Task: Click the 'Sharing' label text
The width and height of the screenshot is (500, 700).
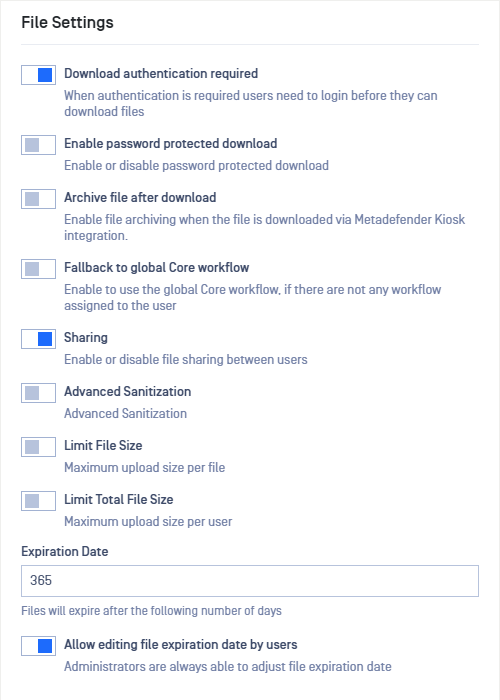Action: [86, 338]
